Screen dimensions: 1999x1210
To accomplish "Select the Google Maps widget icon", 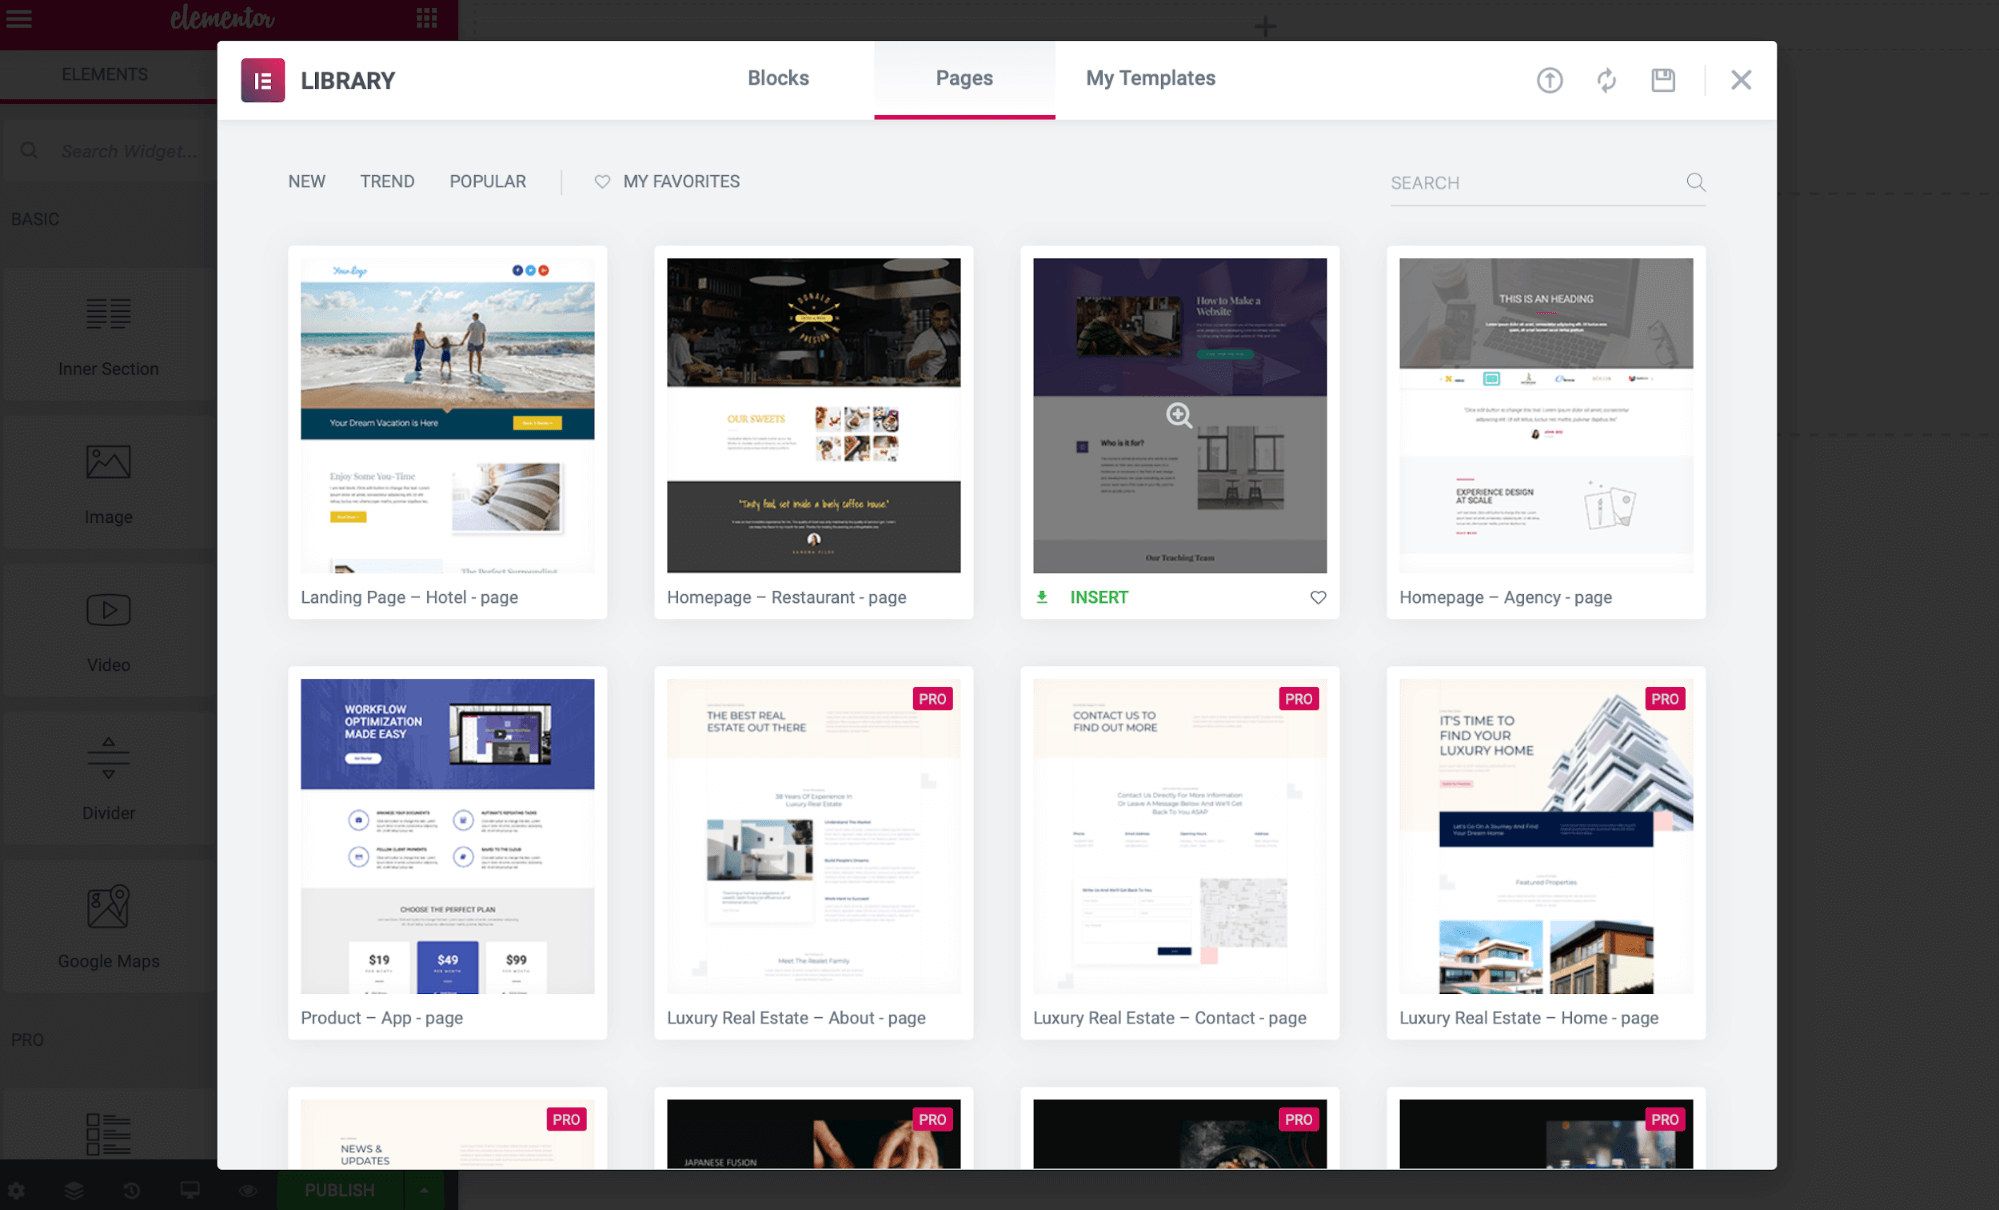I will [x=108, y=906].
